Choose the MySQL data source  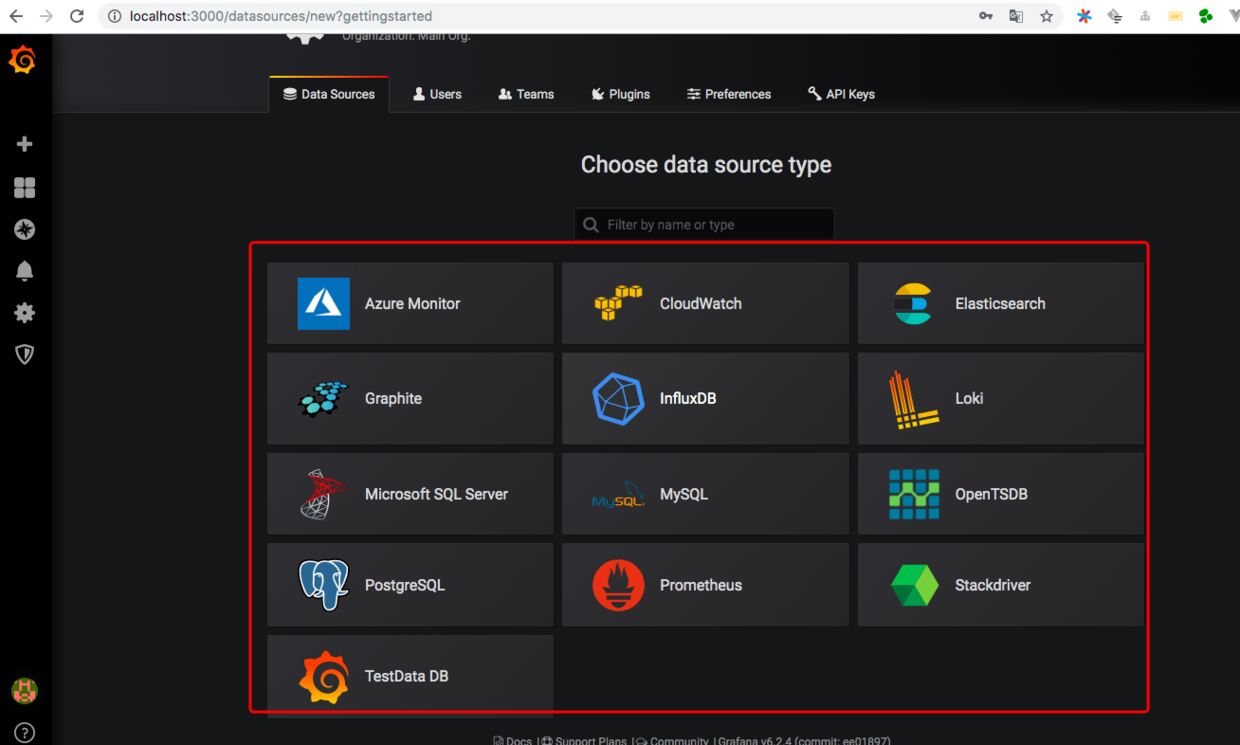[x=705, y=494]
